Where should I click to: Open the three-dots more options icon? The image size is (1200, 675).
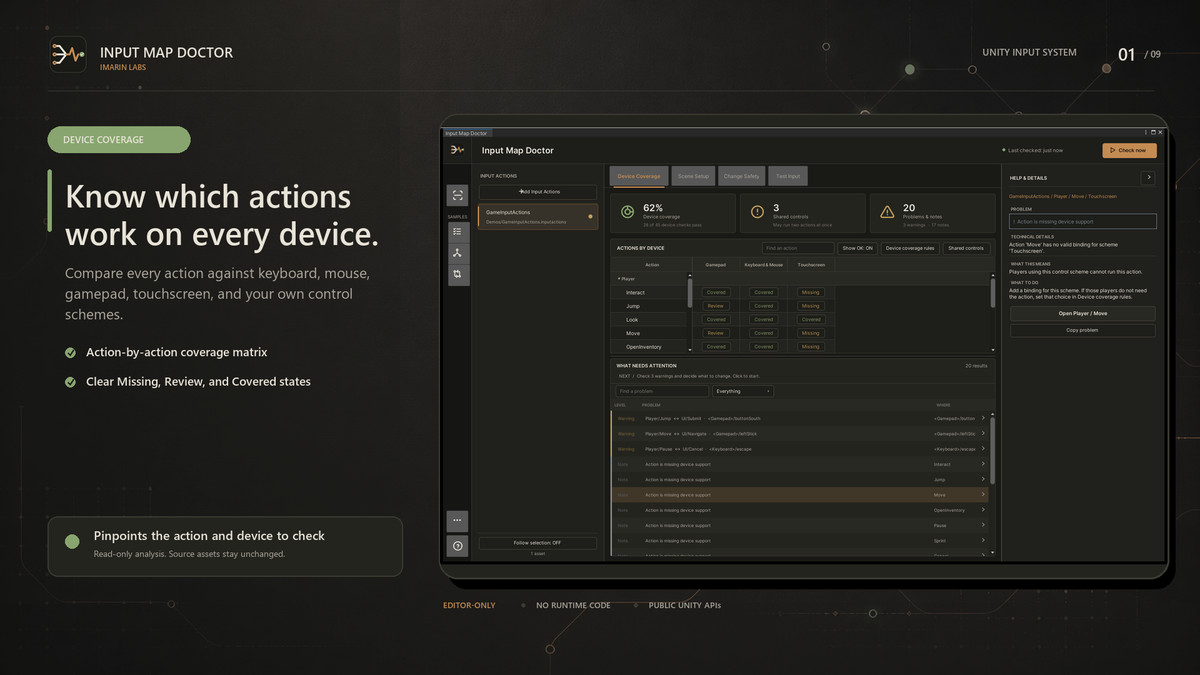(x=457, y=520)
